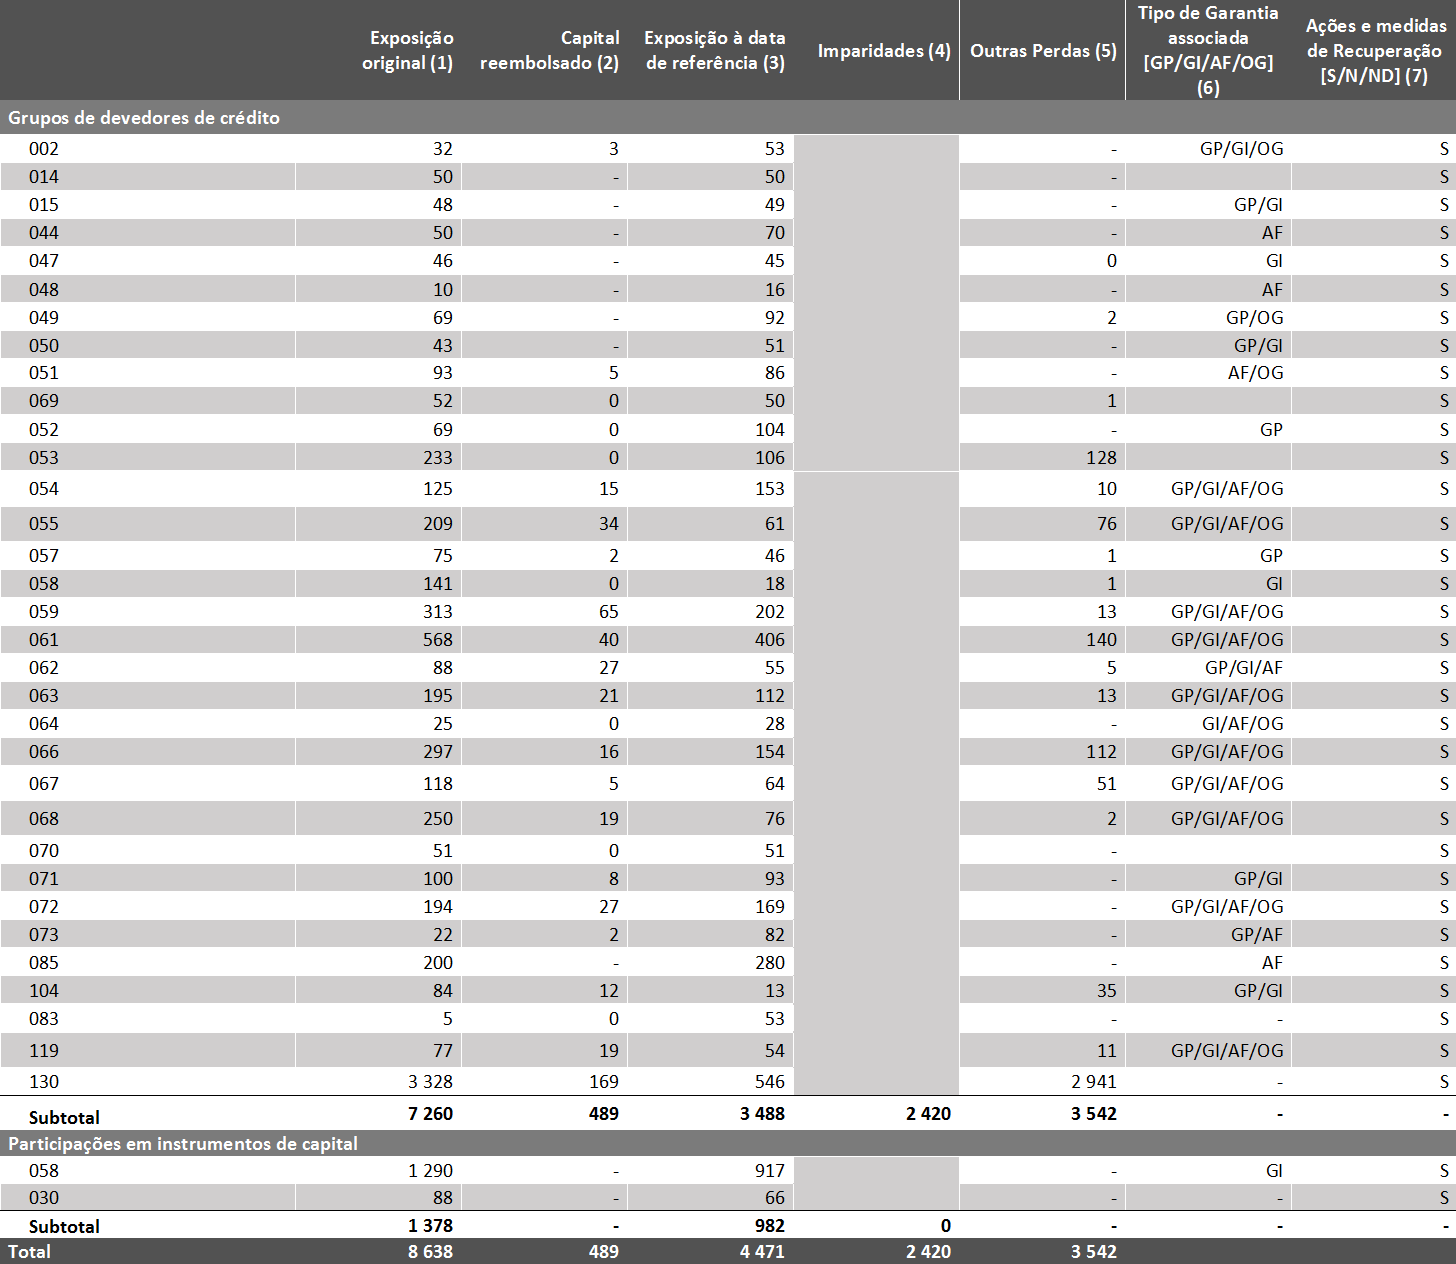Select row label 044
Viewport: 1456px width, 1264px height.
coord(44,233)
